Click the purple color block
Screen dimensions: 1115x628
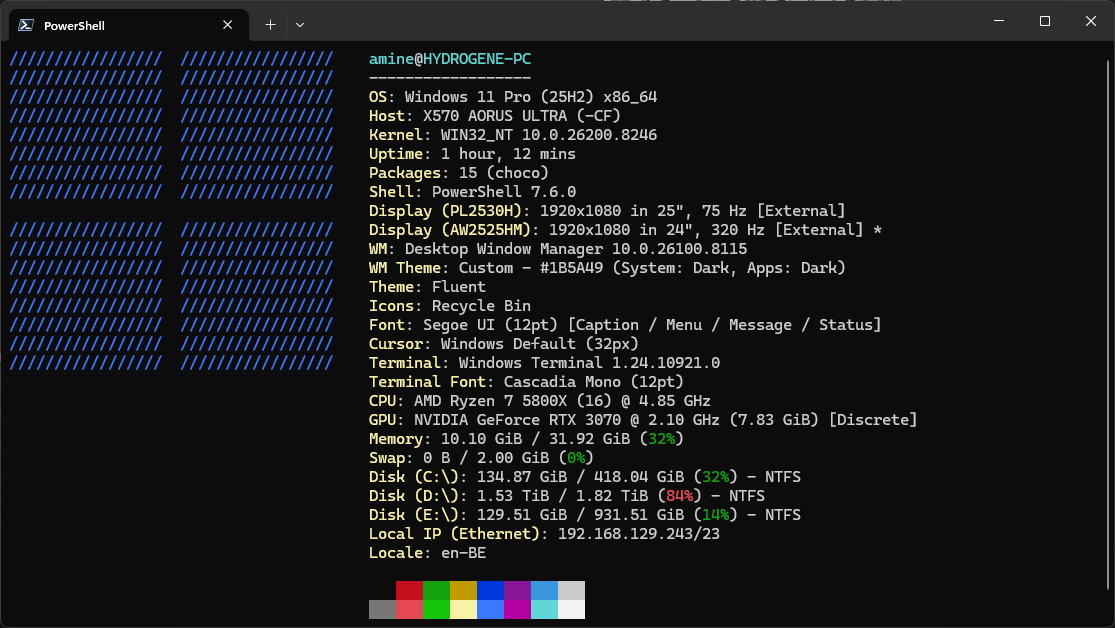click(x=518, y=590)
